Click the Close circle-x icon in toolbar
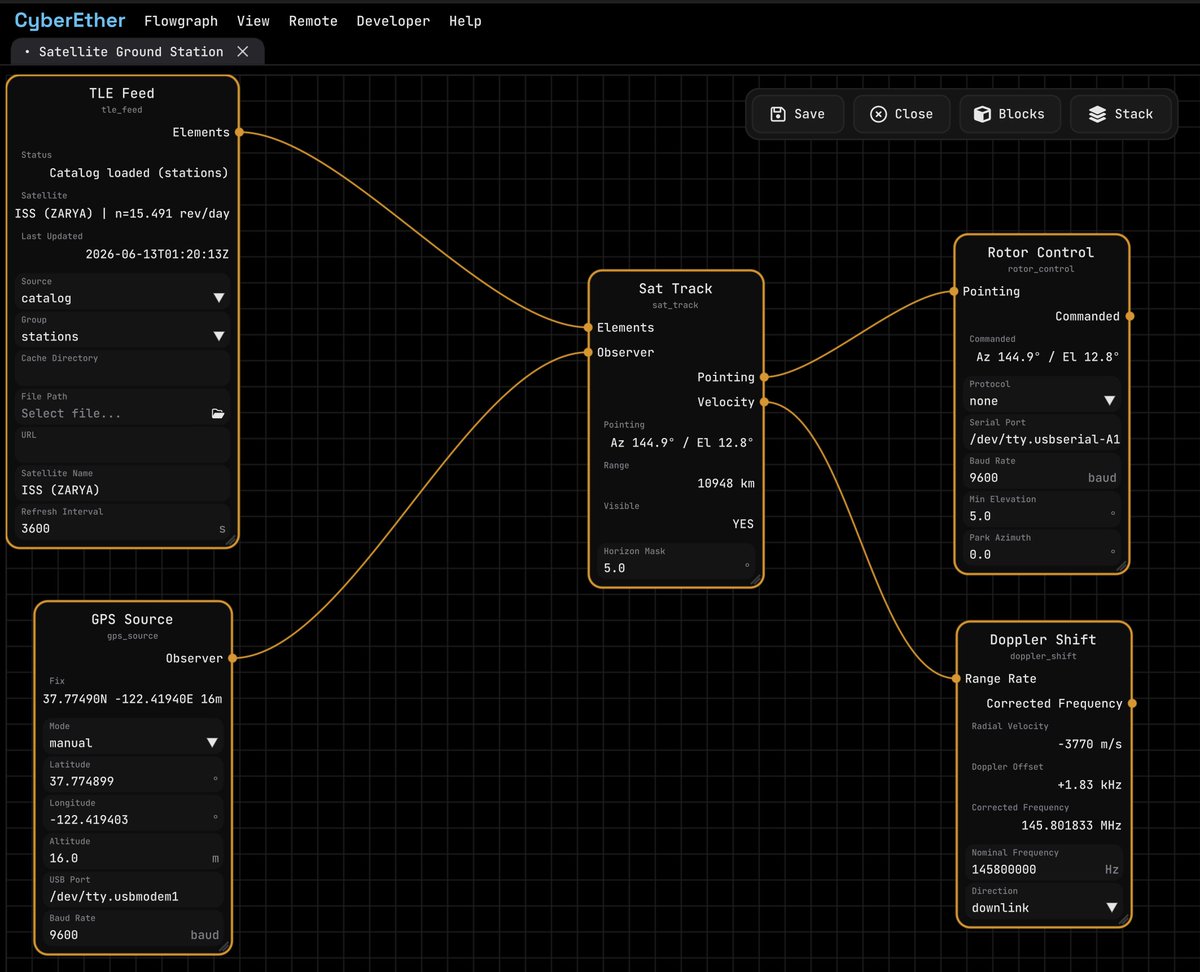1200x972 pixels. (x=878, y=114)
